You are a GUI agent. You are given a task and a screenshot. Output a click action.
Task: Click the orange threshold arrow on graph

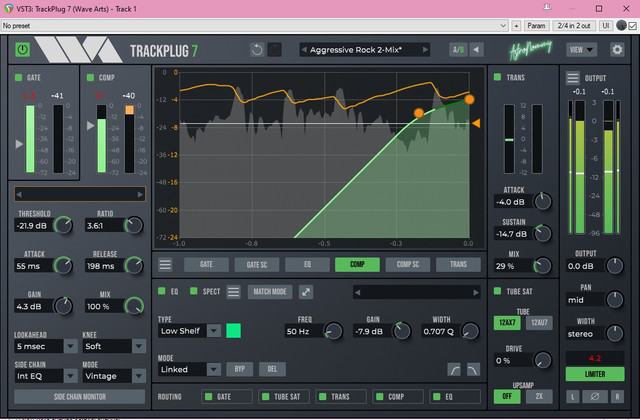click(x=476, y=123)
